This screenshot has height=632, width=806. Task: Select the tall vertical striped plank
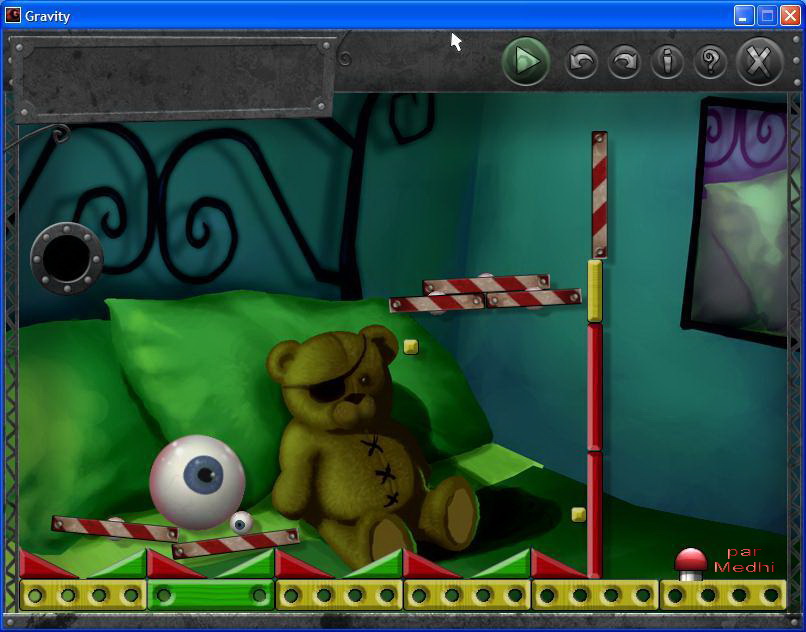coord(599,194)
